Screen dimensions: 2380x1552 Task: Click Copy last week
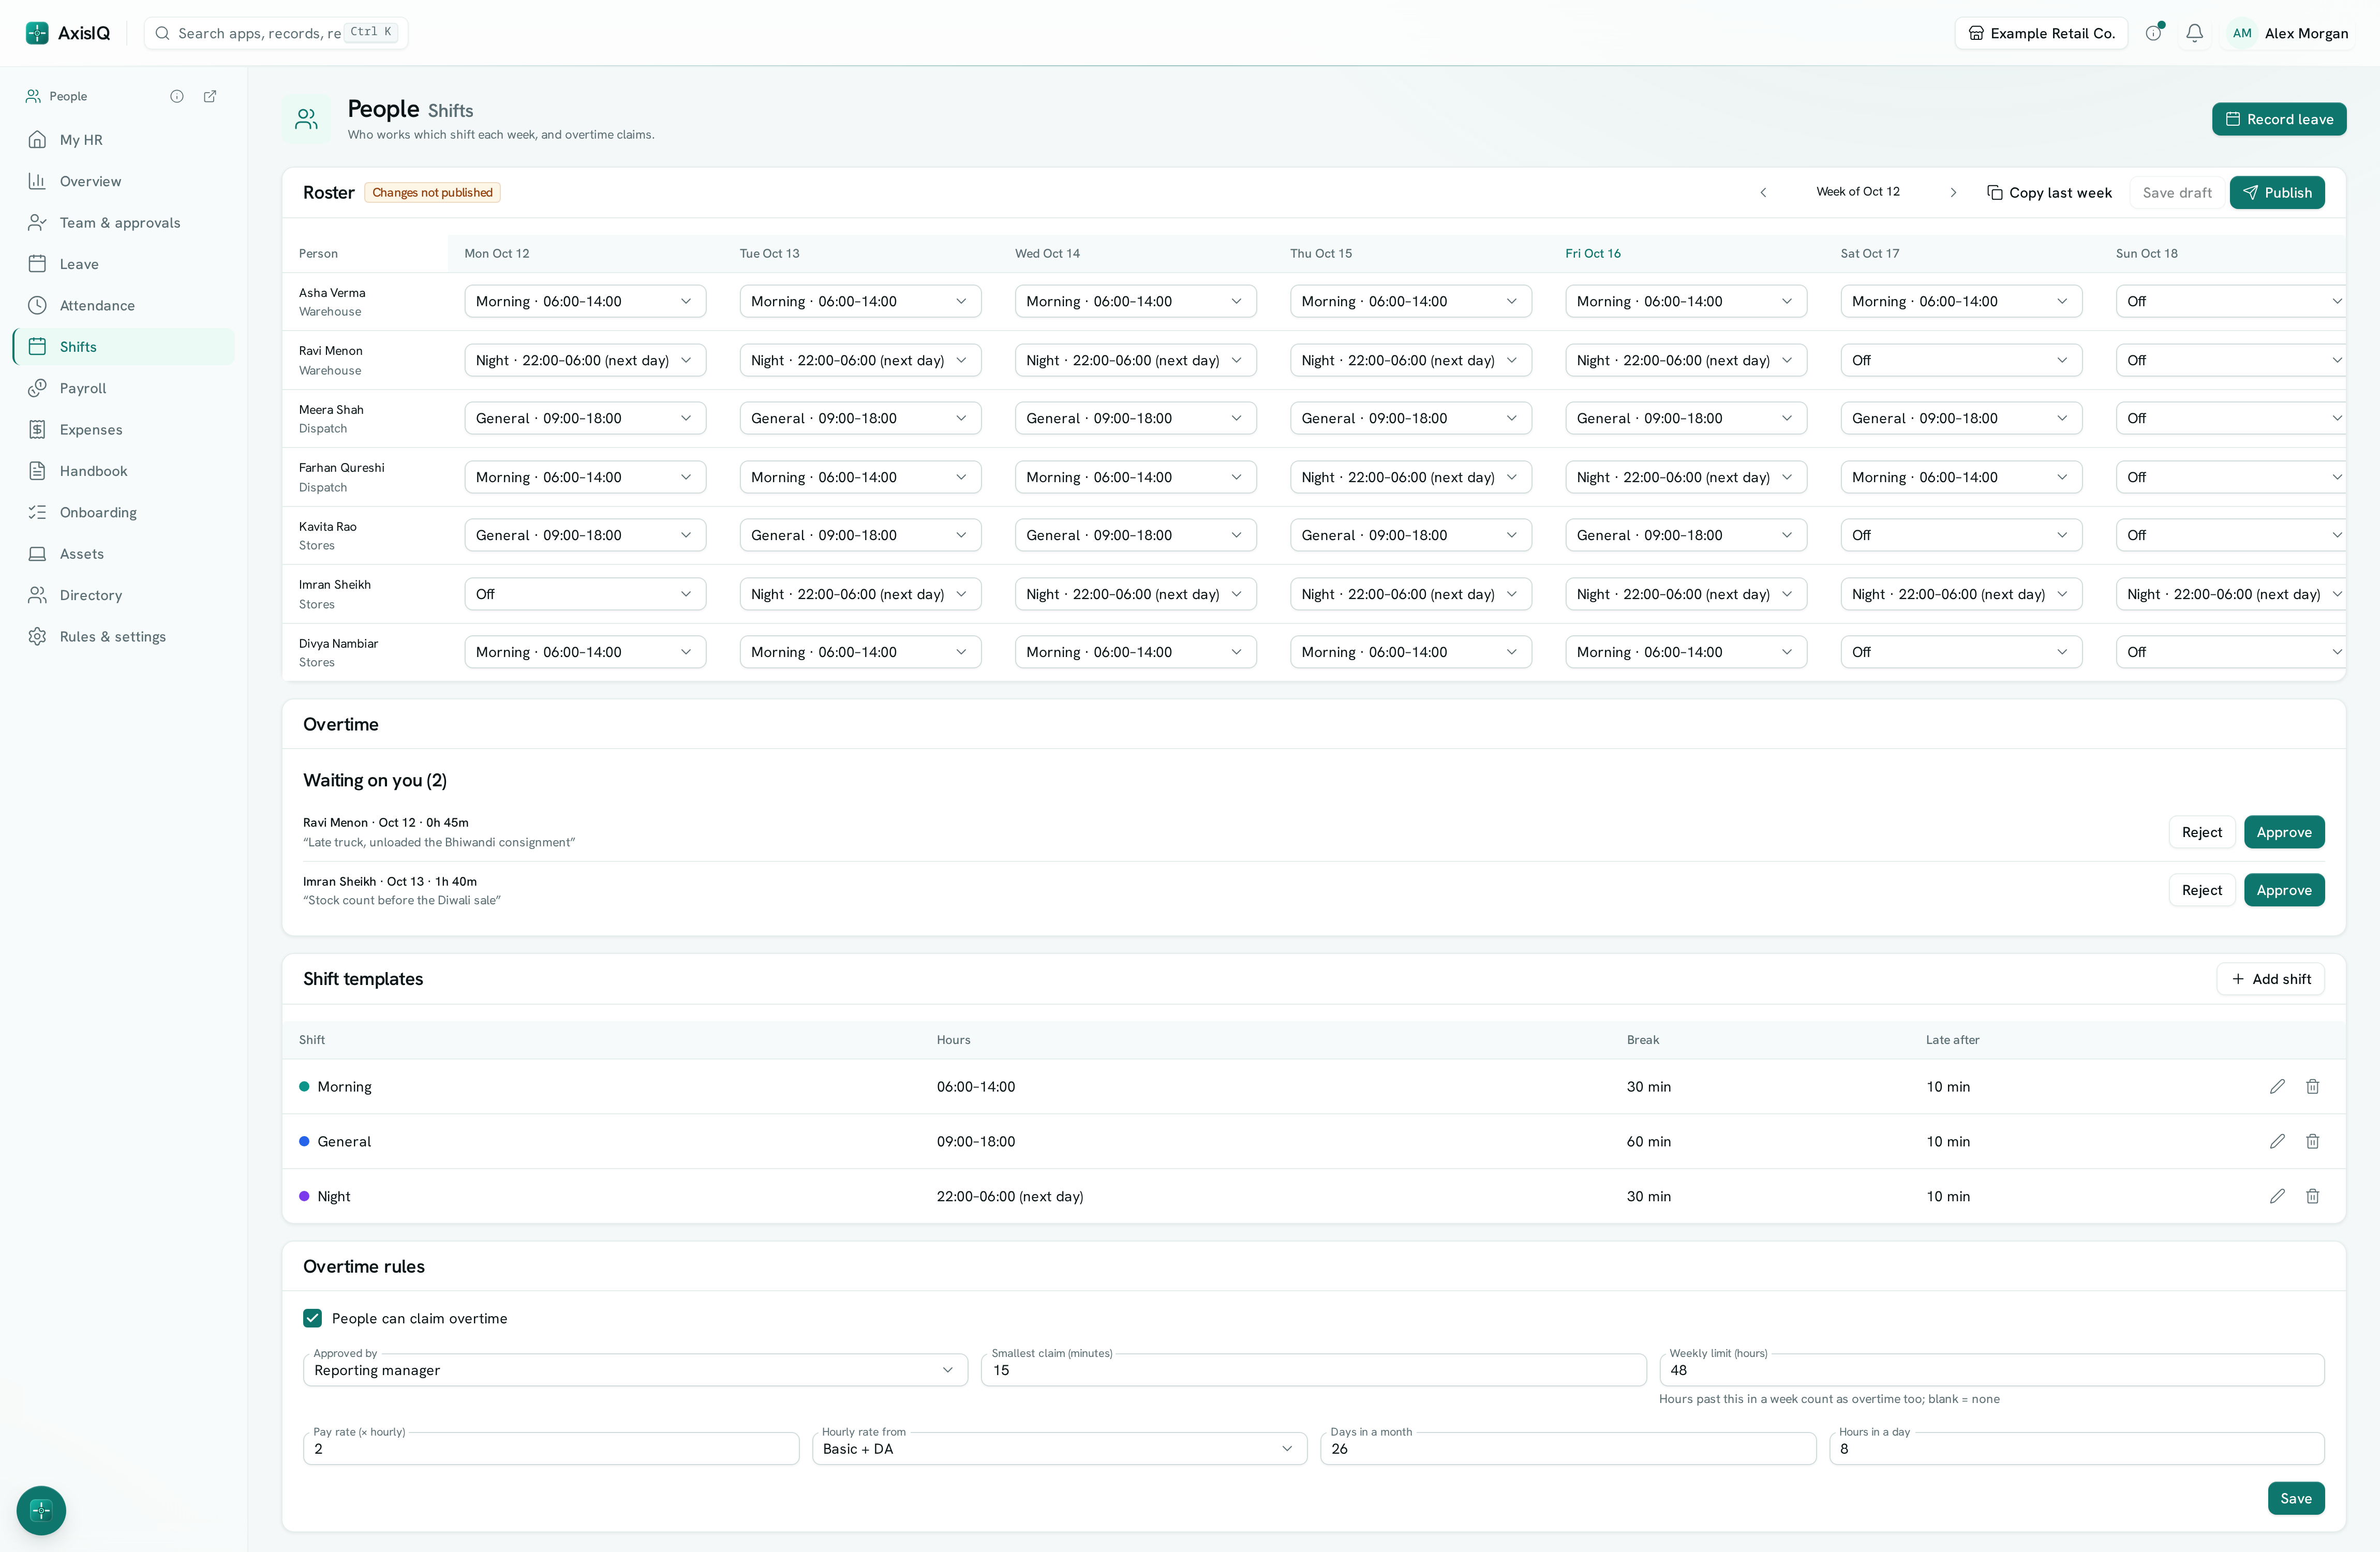click(2049, 192)
